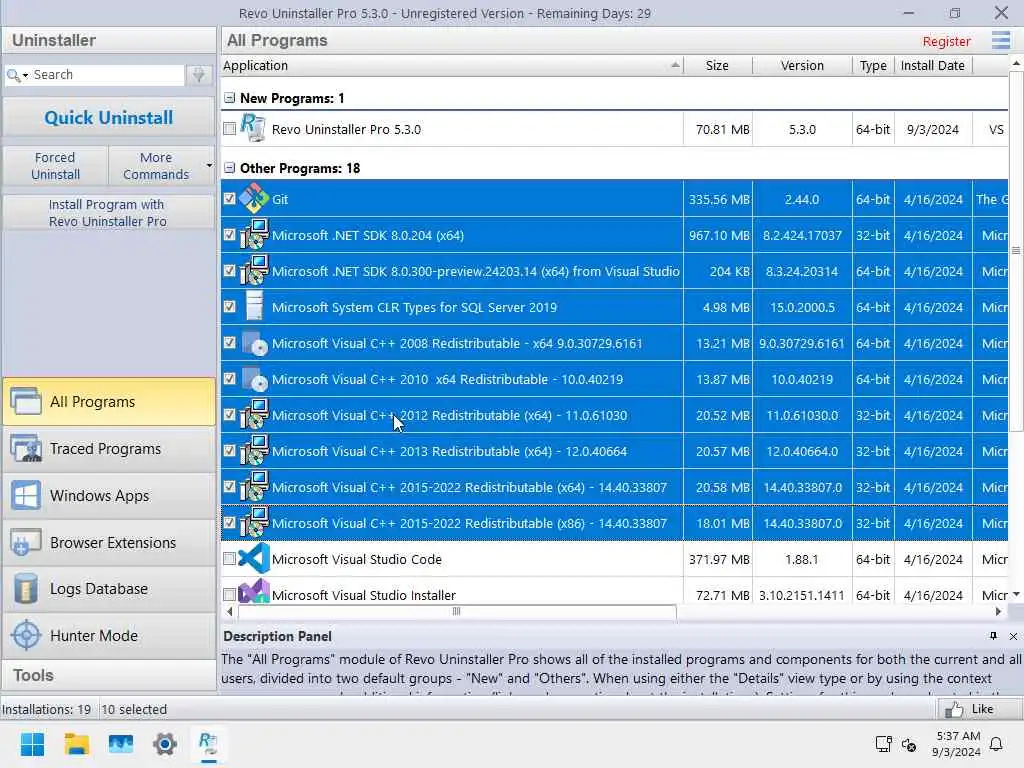Viewport: 1024px width, 768px height.
Task: Uncheck System CLR Types for SQL Server checkbox
Action: [x=229, y=306]
